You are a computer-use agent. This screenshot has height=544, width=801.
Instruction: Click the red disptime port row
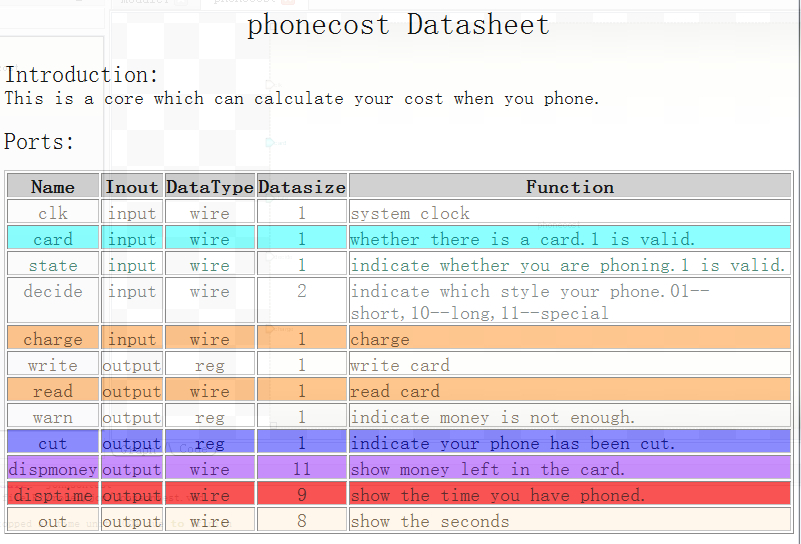[x=399, y=495]
